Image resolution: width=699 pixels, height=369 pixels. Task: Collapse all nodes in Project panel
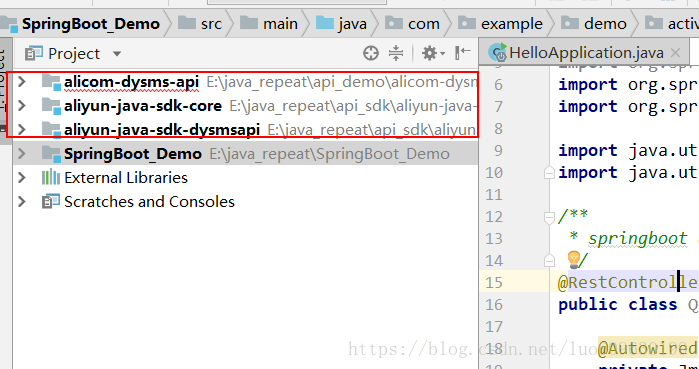click(395, 53)
